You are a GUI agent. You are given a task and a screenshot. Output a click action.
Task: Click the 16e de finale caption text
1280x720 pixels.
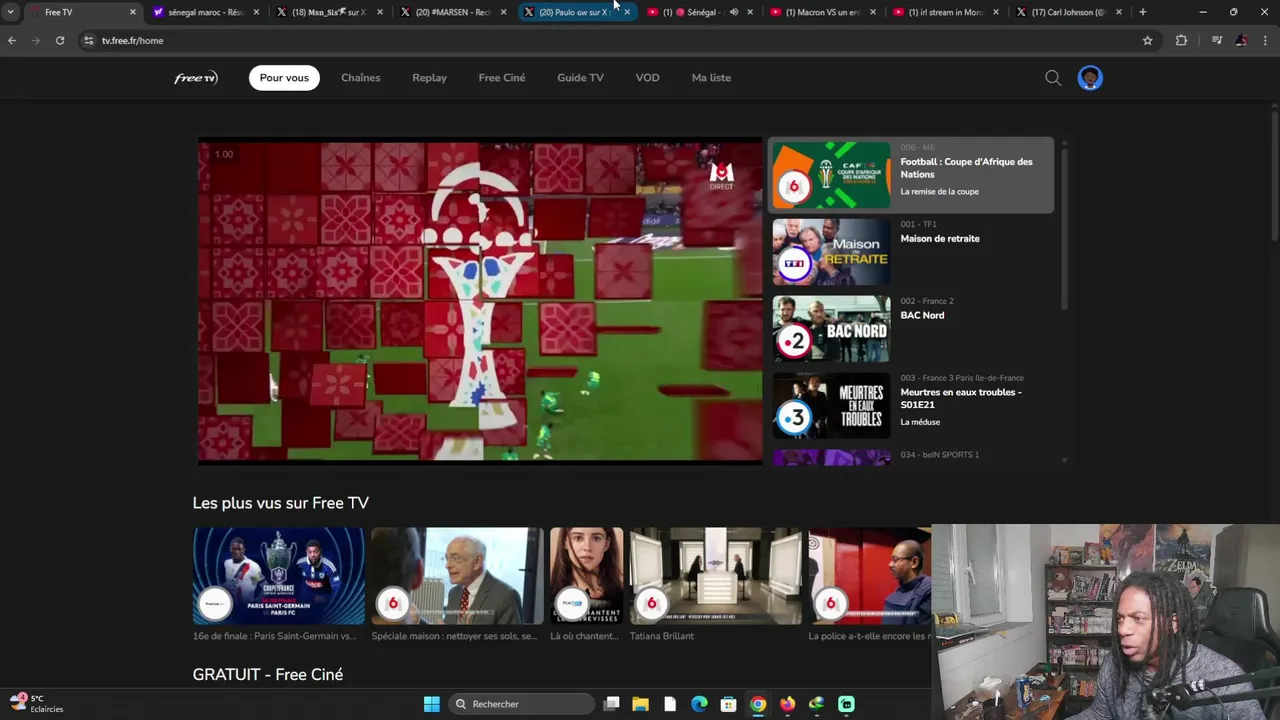click(274, 636)
